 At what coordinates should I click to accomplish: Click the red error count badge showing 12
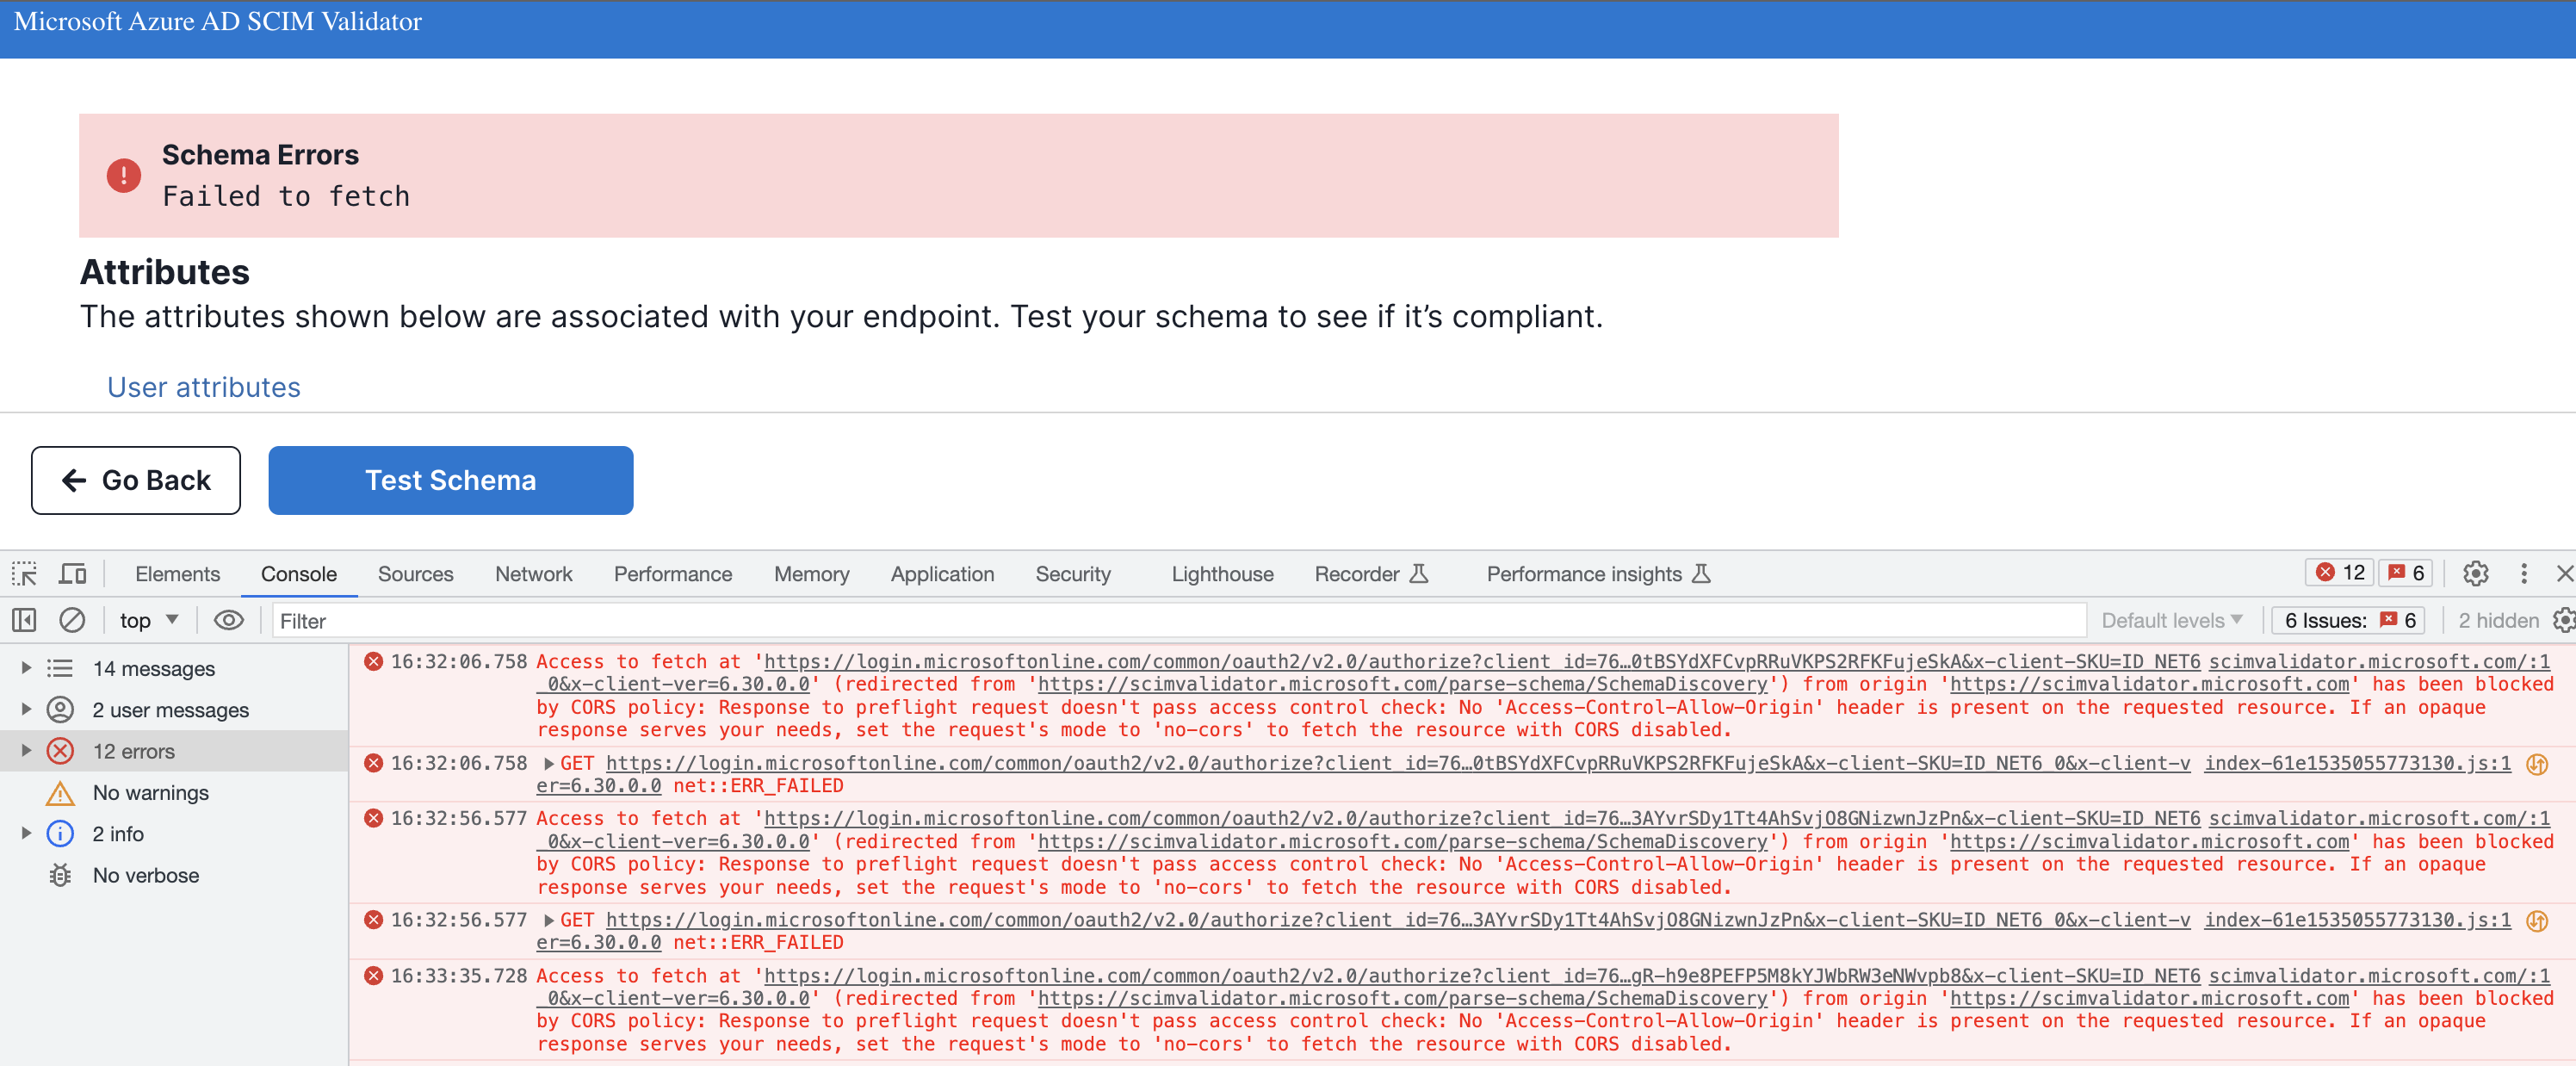(x=2340, y=573)
